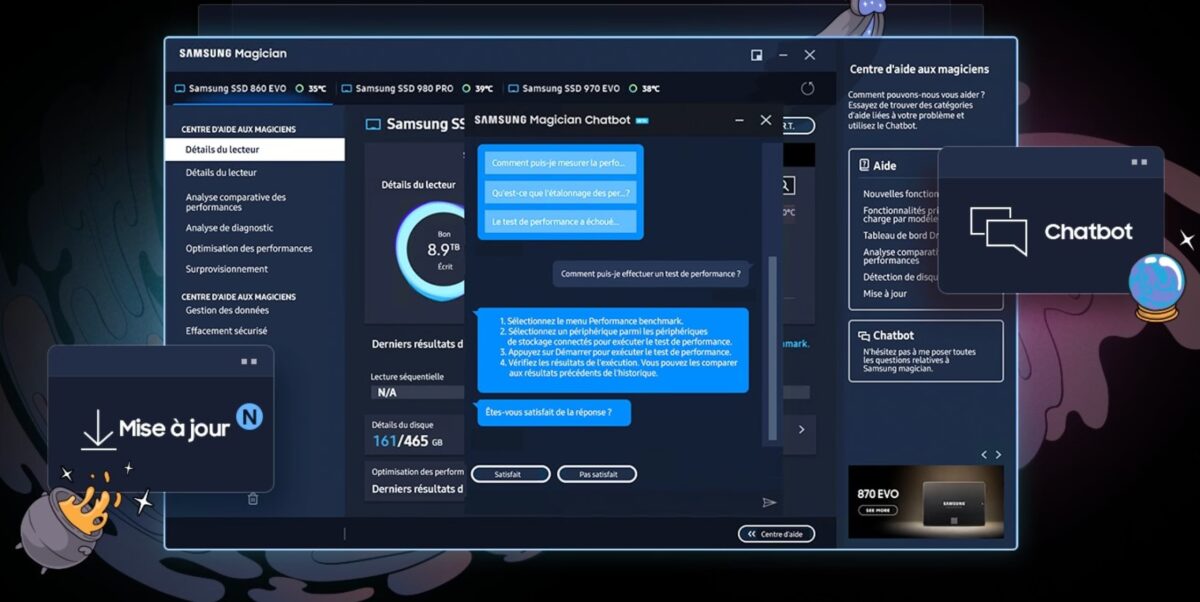The image size is (1200, 602).
Task: Click the download arrow icon on Mise à jour card
Action: coord(97,430)
